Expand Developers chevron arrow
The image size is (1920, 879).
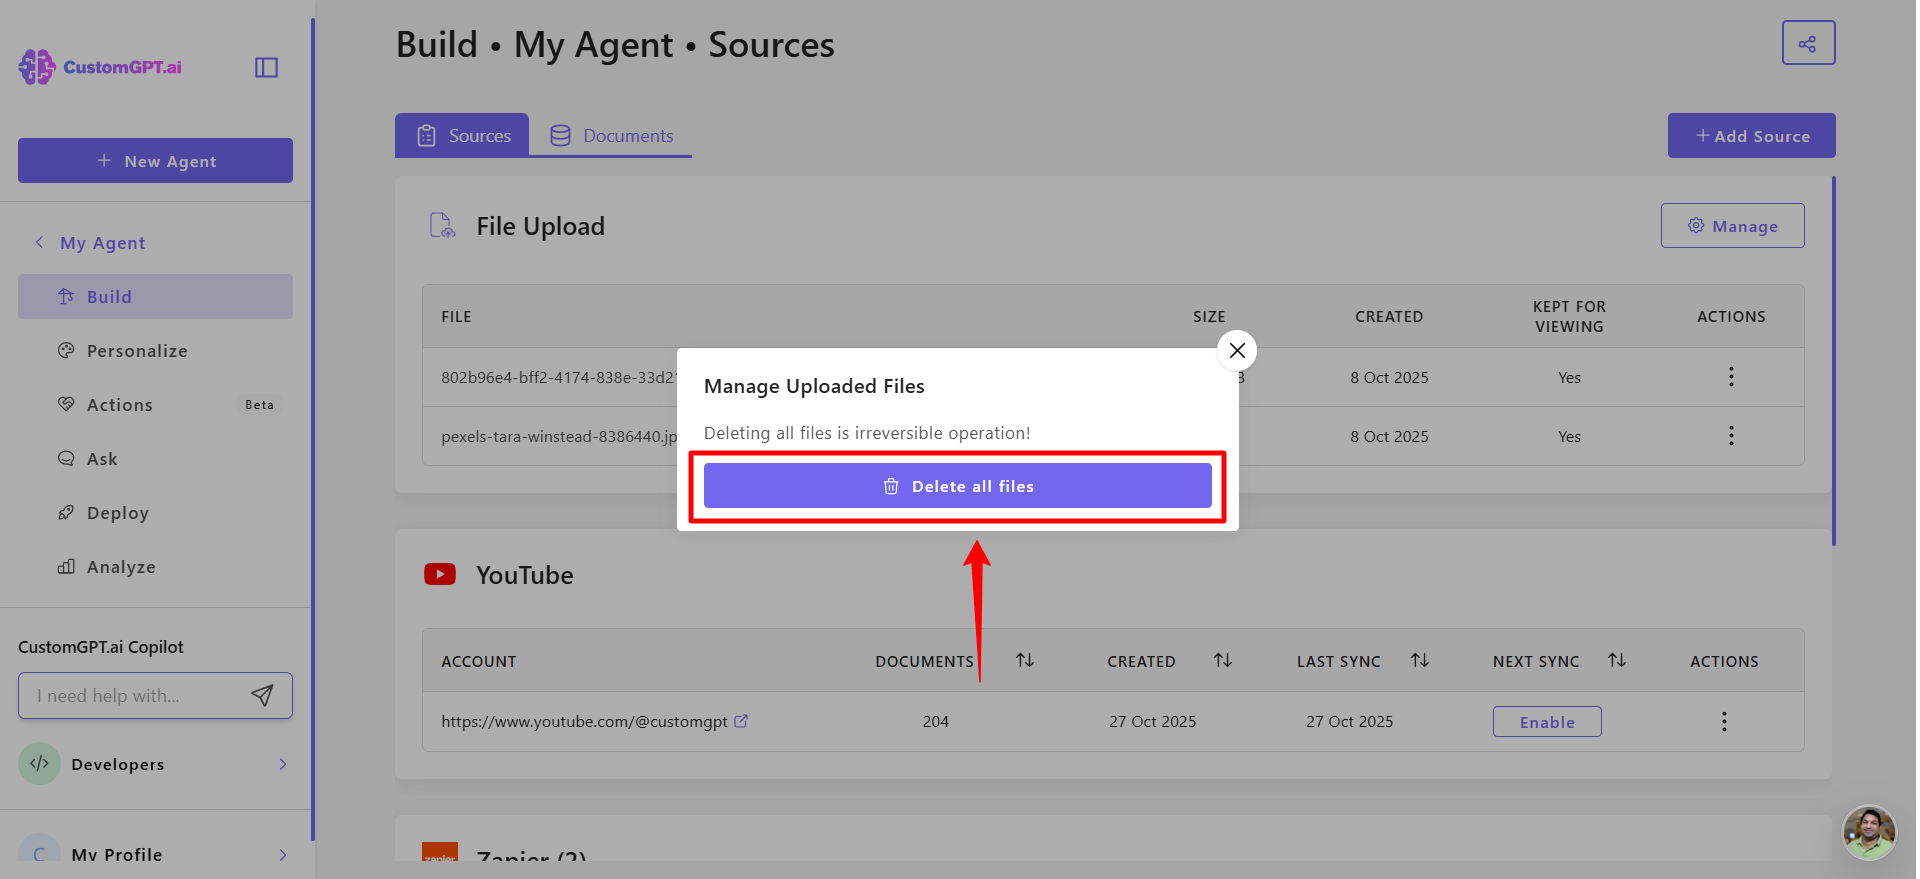point(283,764)
